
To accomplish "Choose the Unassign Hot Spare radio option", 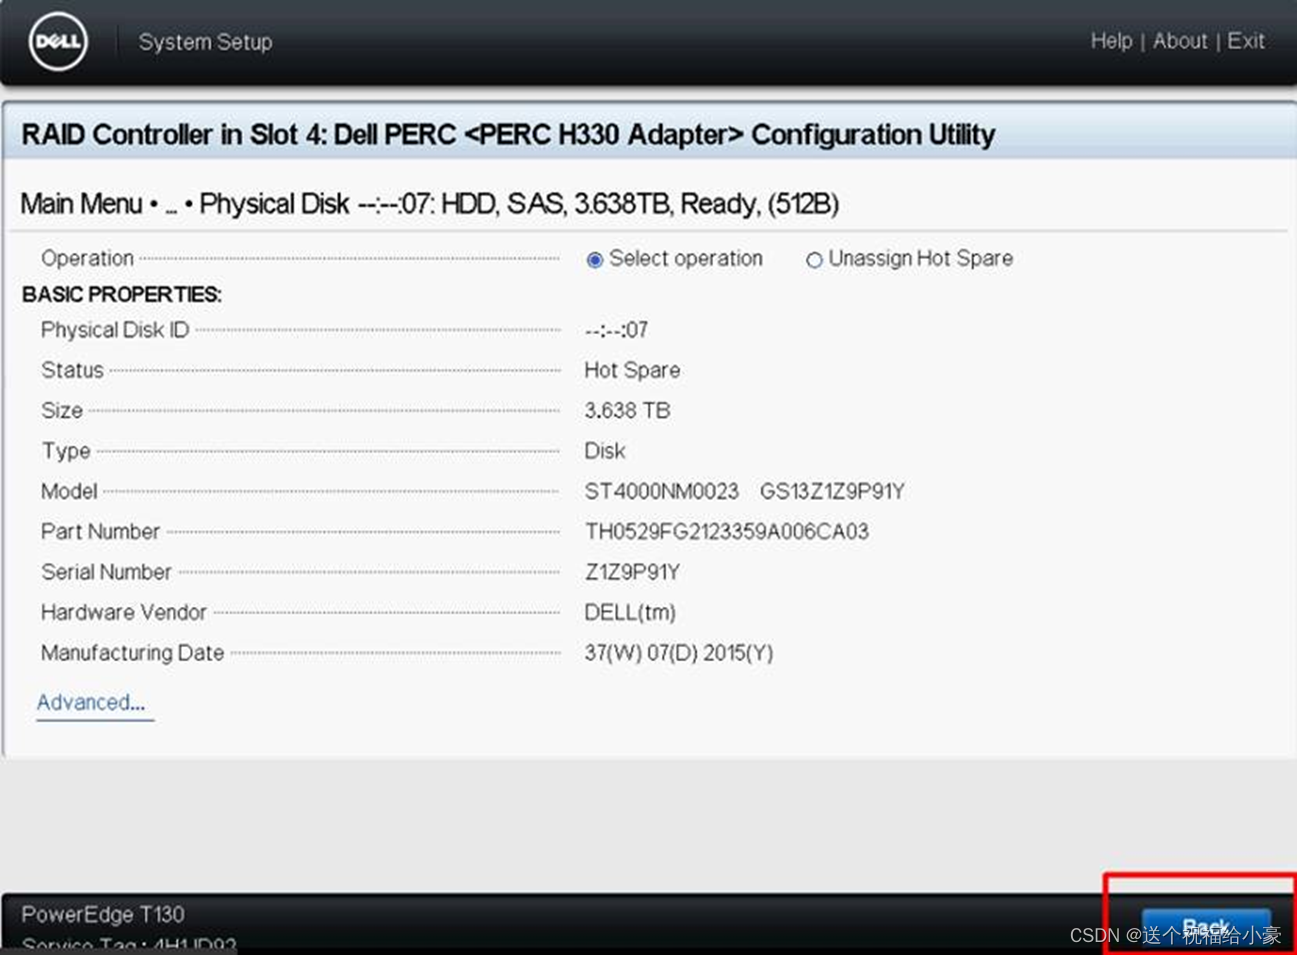I will coord(814,260).
